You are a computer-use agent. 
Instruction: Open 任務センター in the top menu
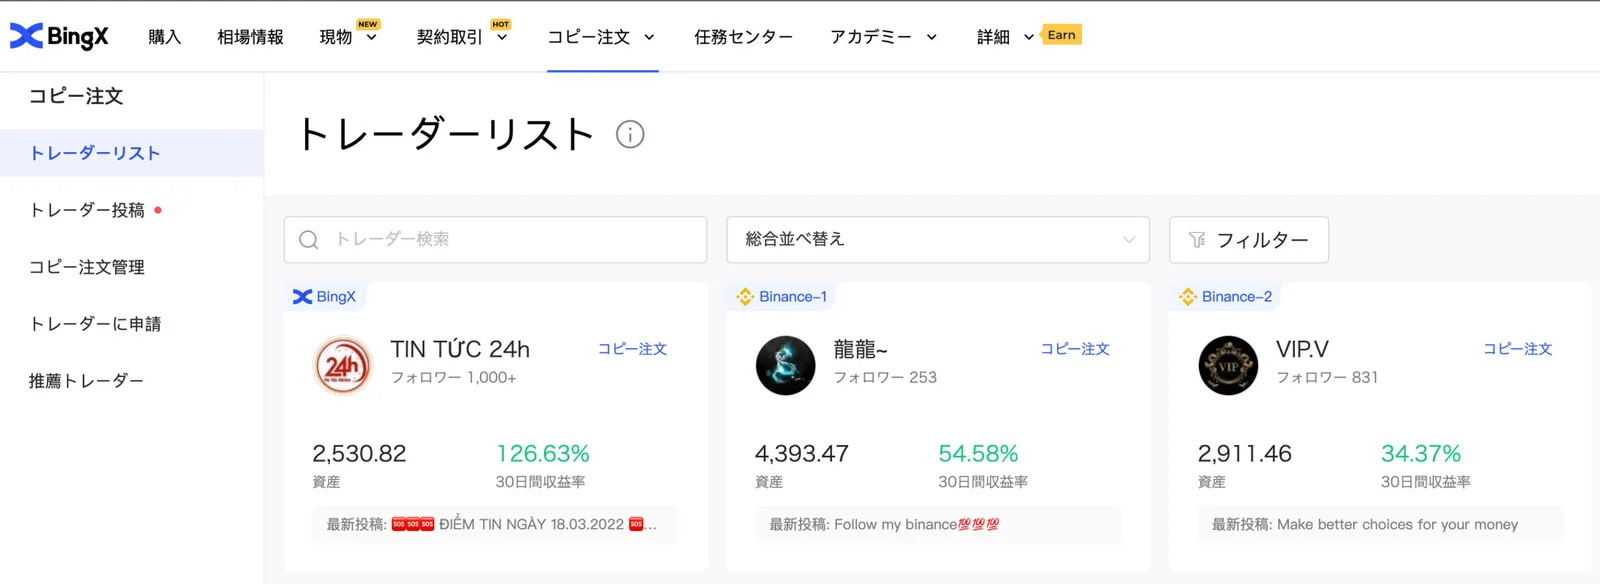(744, 37)
